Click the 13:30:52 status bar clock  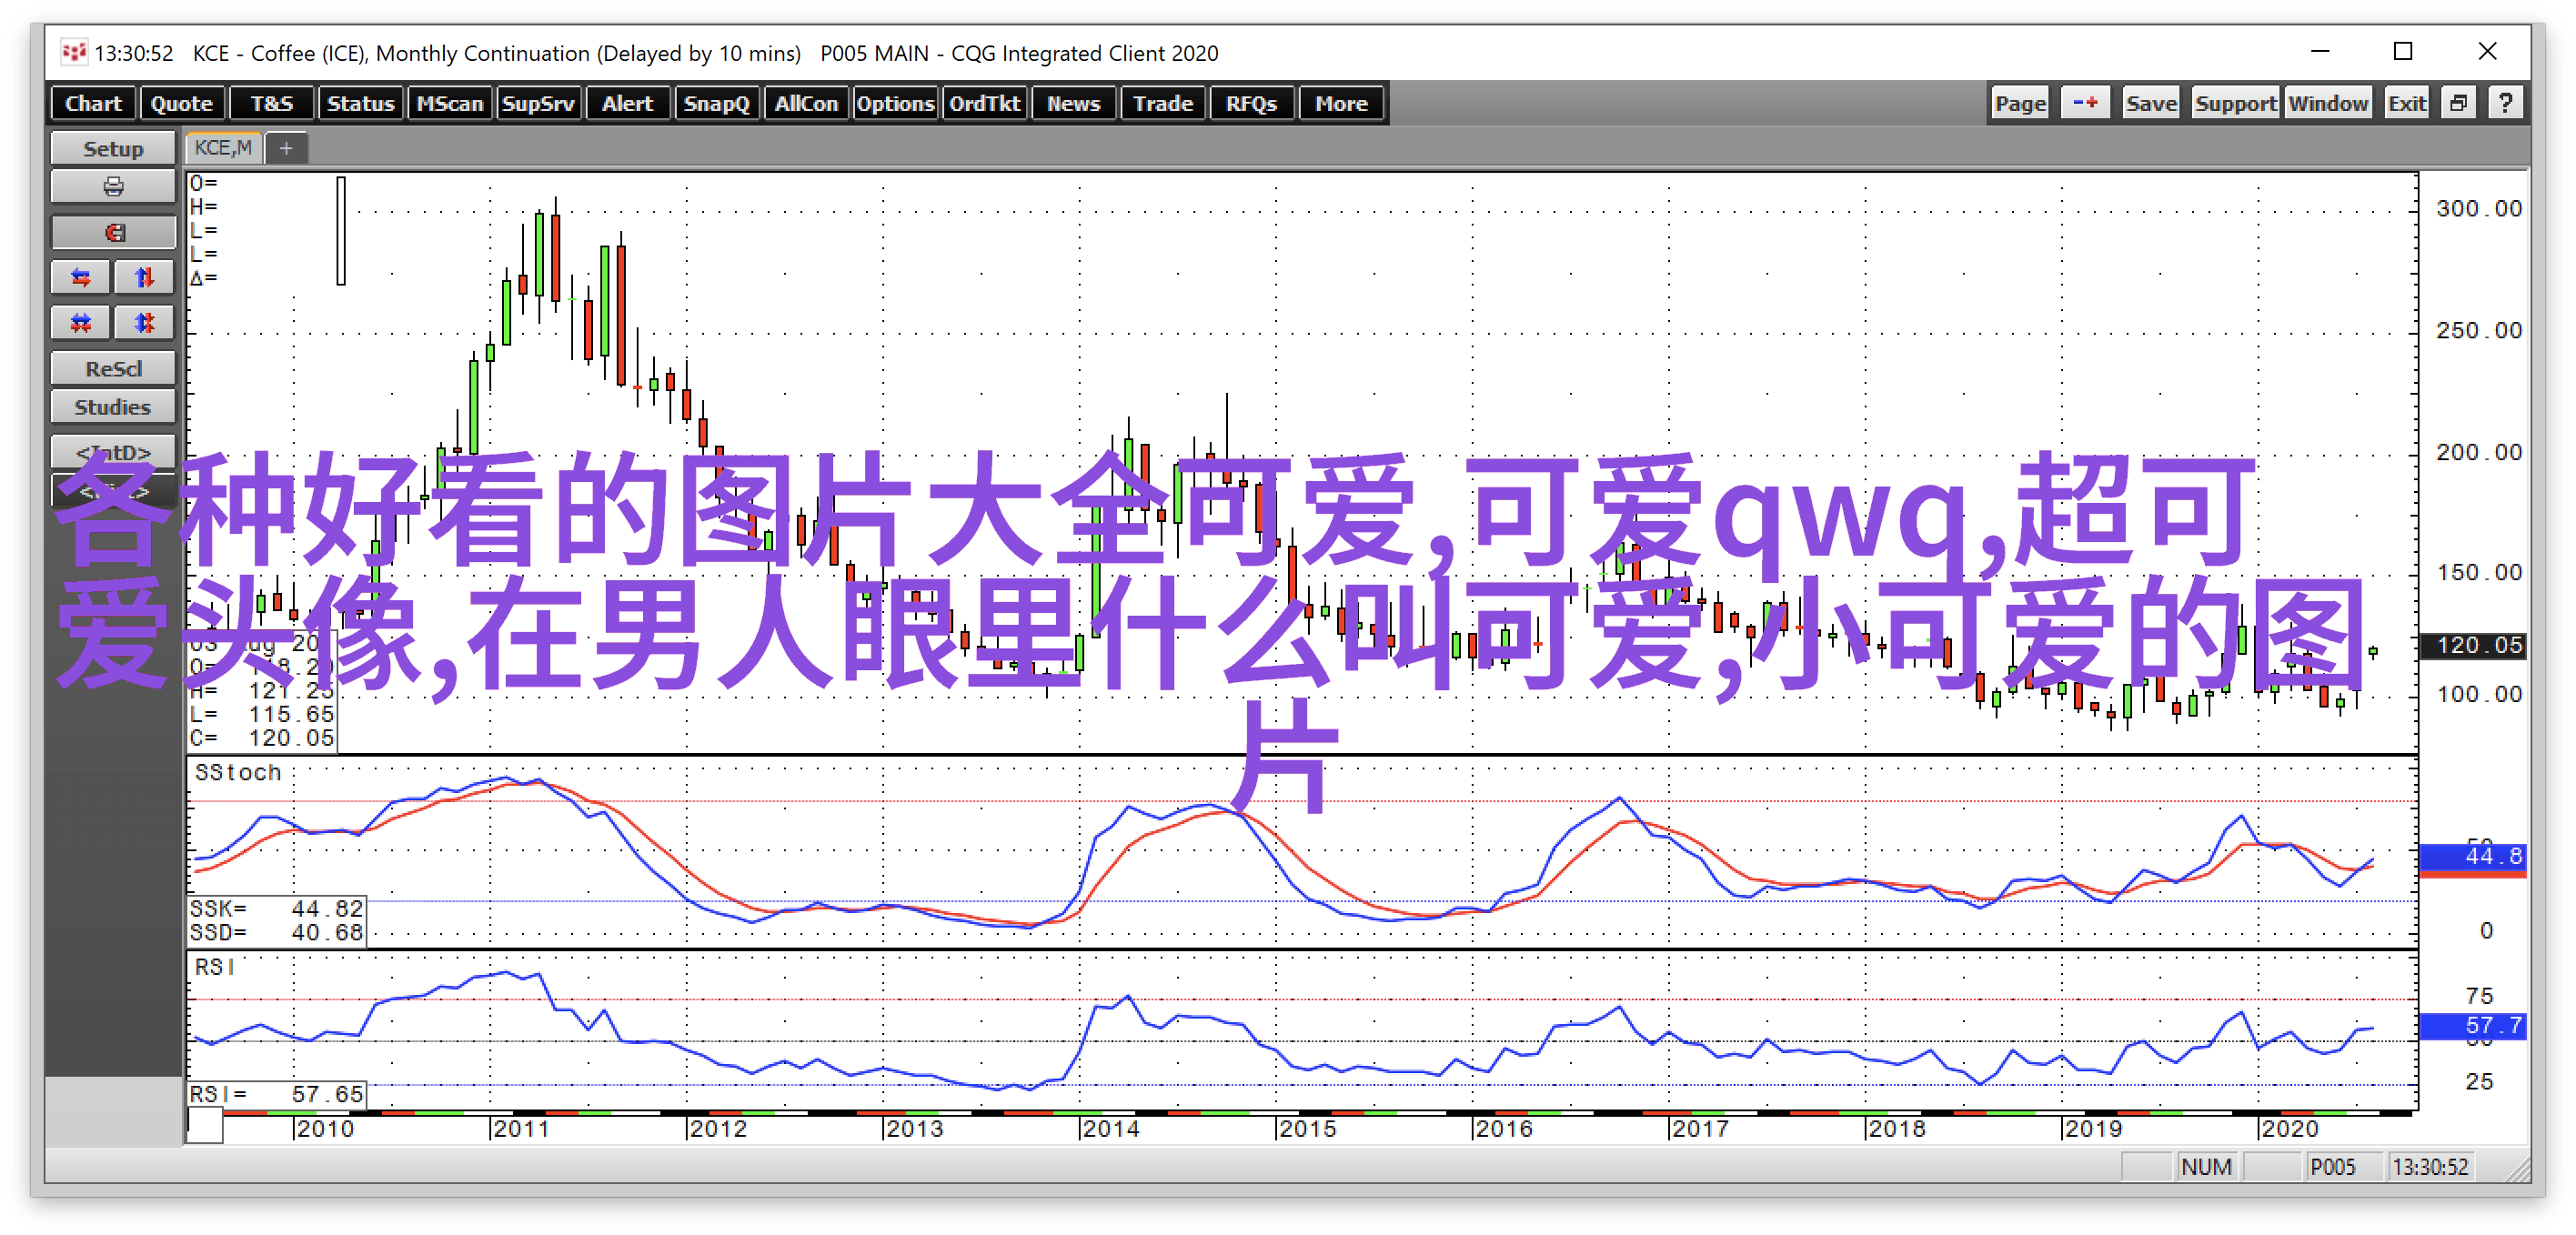pos(2431,1167)
